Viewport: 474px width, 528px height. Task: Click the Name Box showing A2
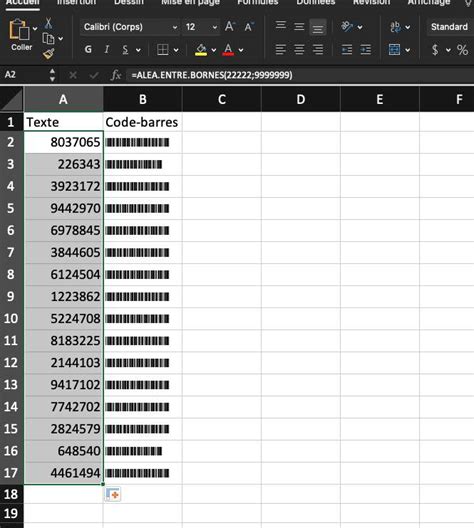coord(24,74)
